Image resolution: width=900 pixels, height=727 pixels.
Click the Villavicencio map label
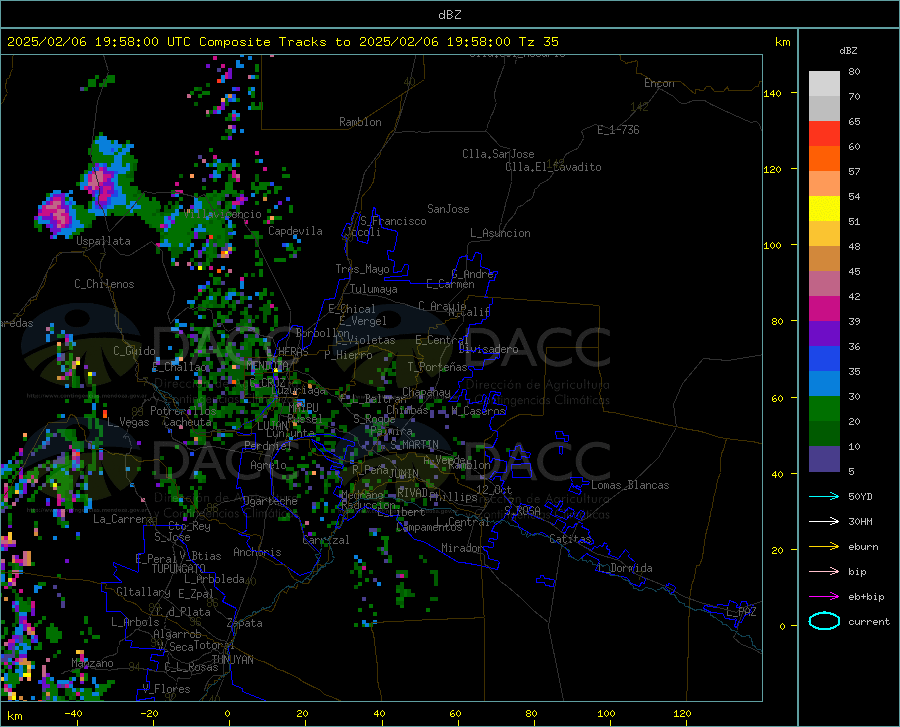pos(223,214)
